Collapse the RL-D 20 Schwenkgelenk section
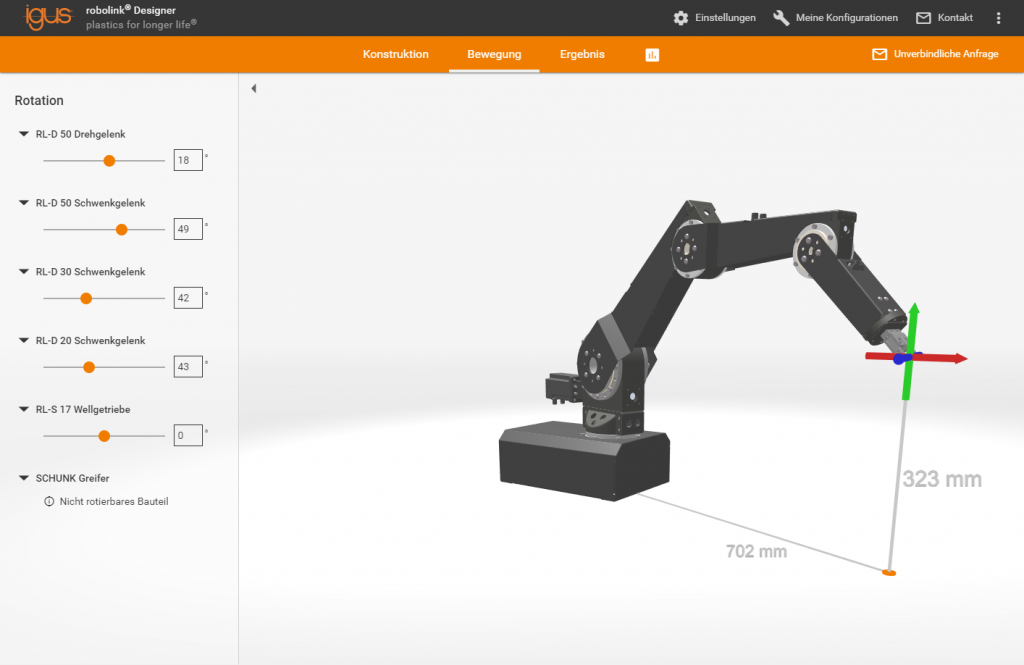Image resolution: width=1024 pixels, height=665 pixels. [24, 341]
